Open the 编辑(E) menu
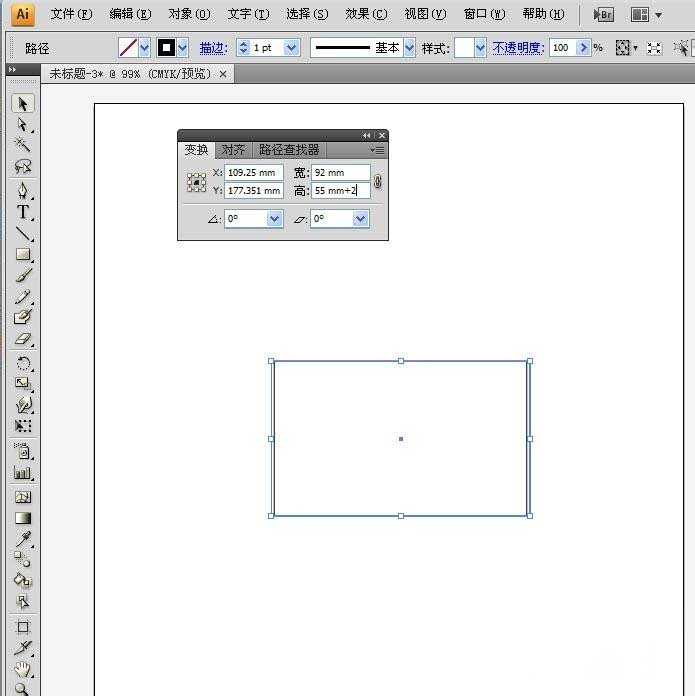This screenshot has width=695, height=696. pos(130,14)
